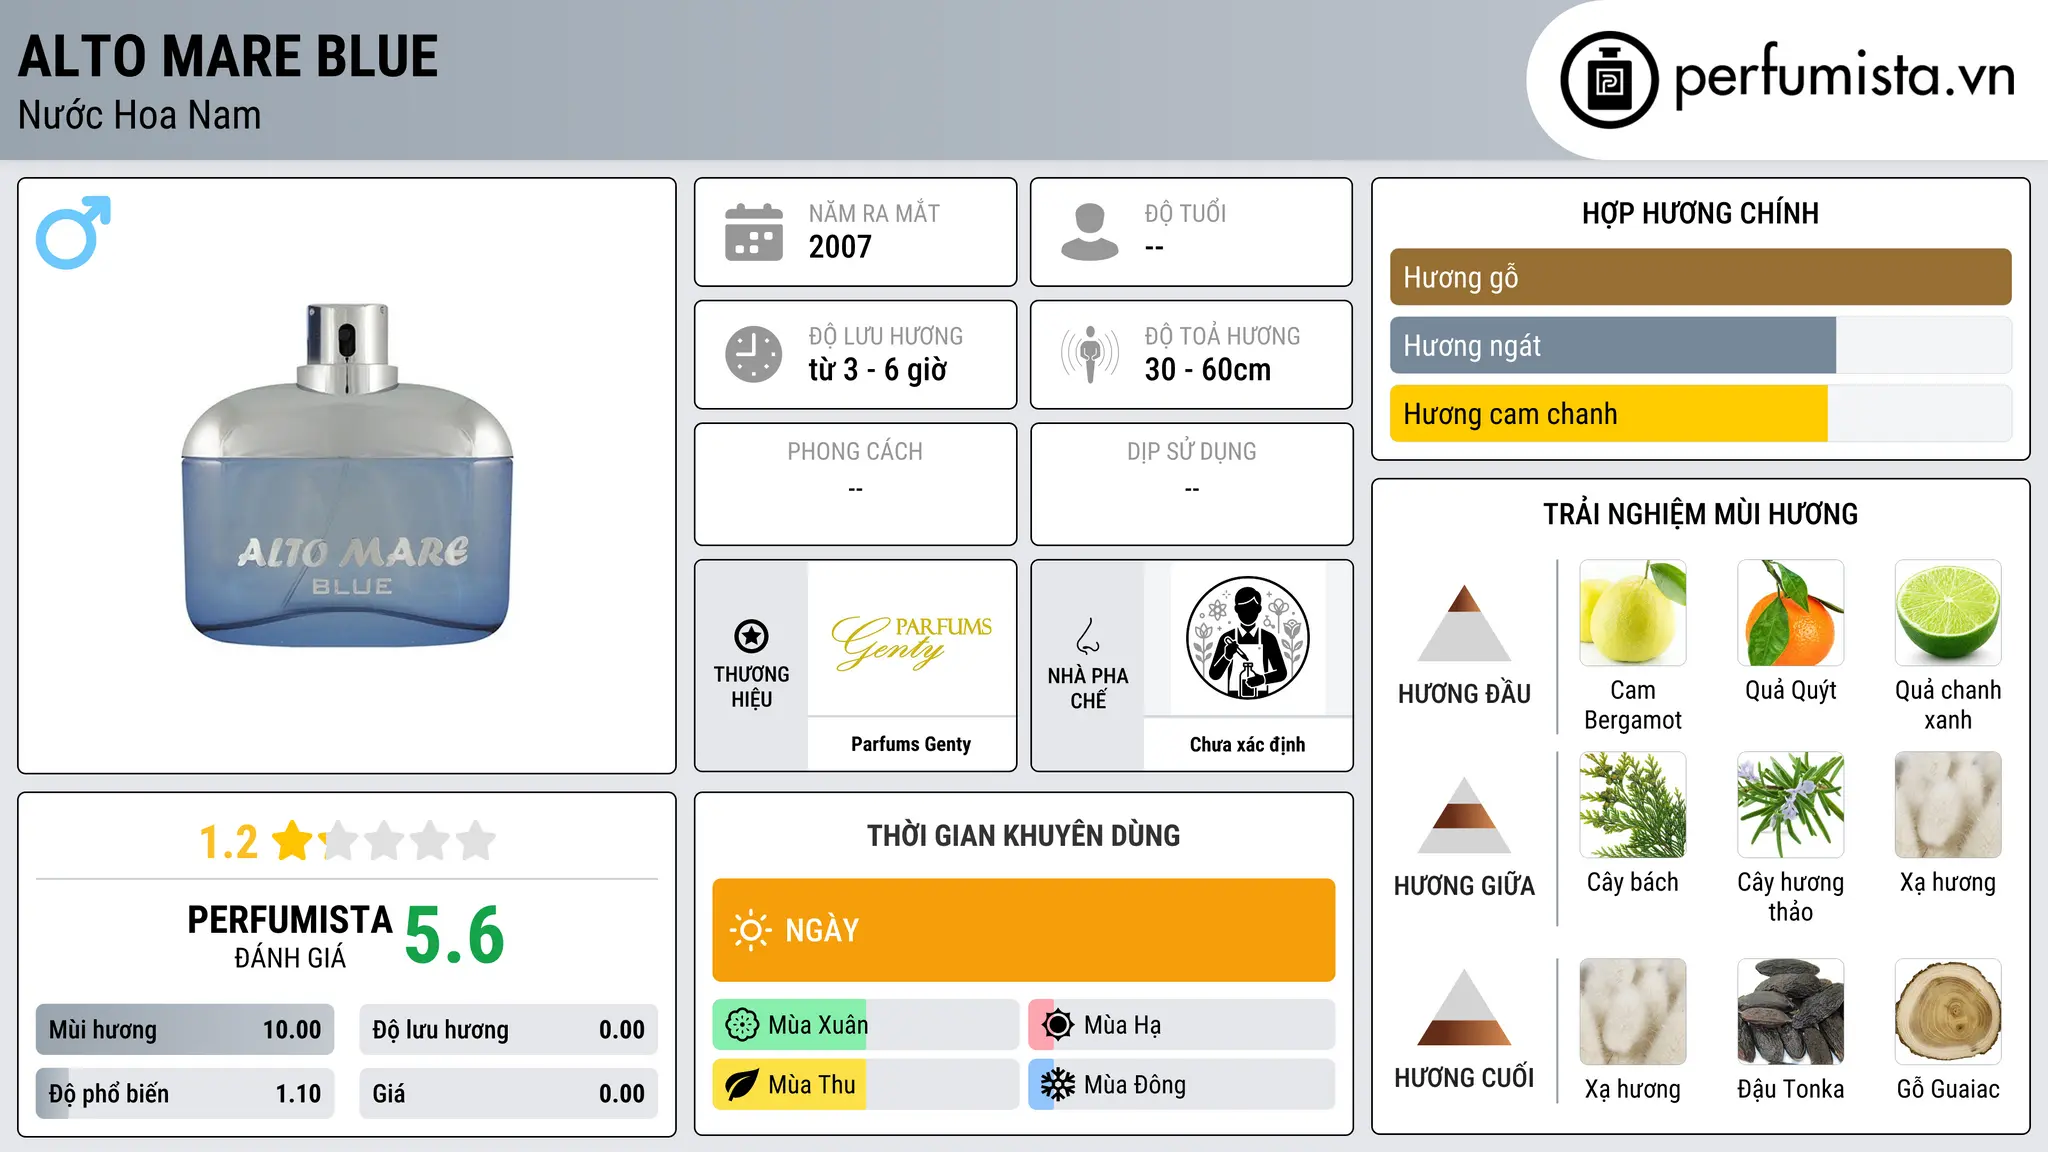Click the Thời gian khuyên dùng heading

[x=1023, y=835]
